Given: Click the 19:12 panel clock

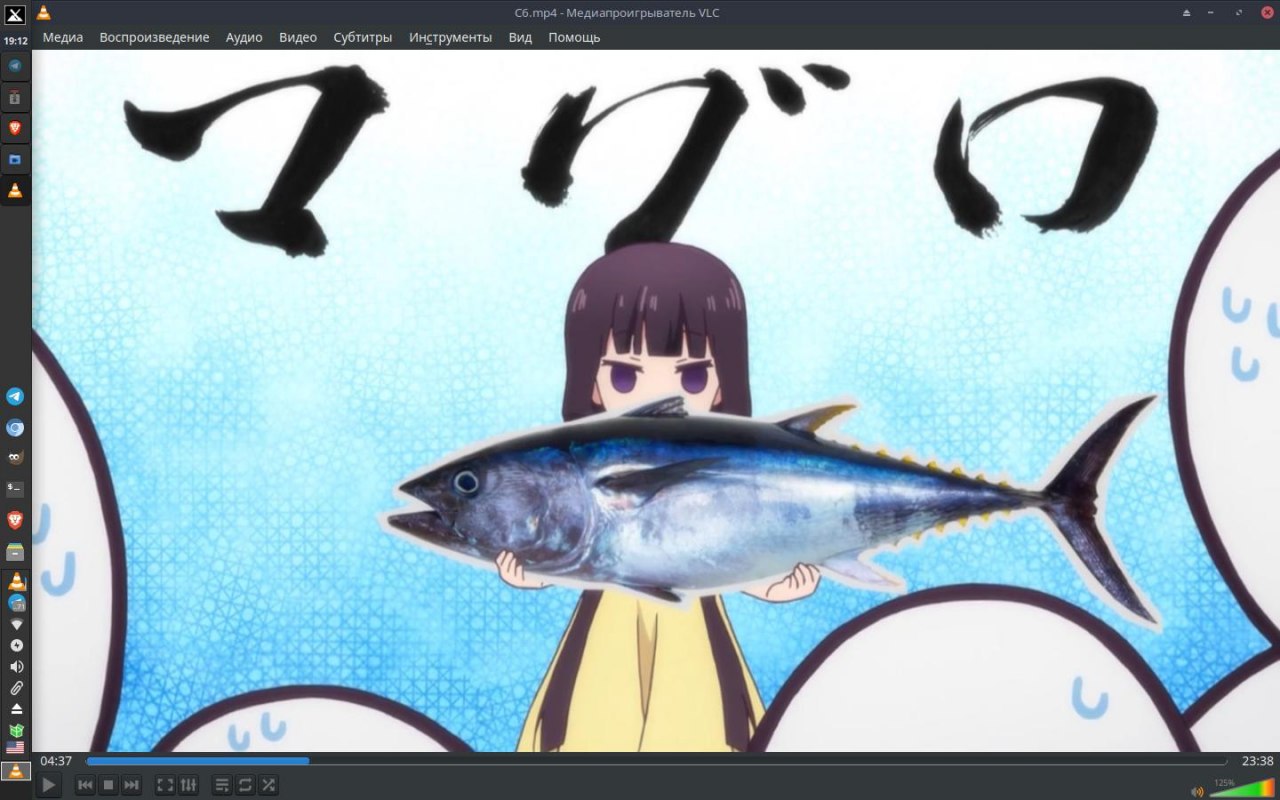Looking at the screenshot, I should click(15, 41).
